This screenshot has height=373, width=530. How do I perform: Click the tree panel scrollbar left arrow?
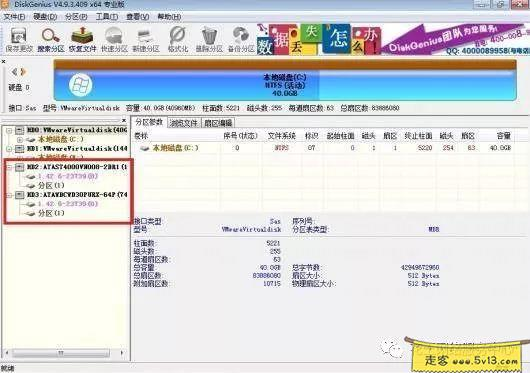pos(7,353)
